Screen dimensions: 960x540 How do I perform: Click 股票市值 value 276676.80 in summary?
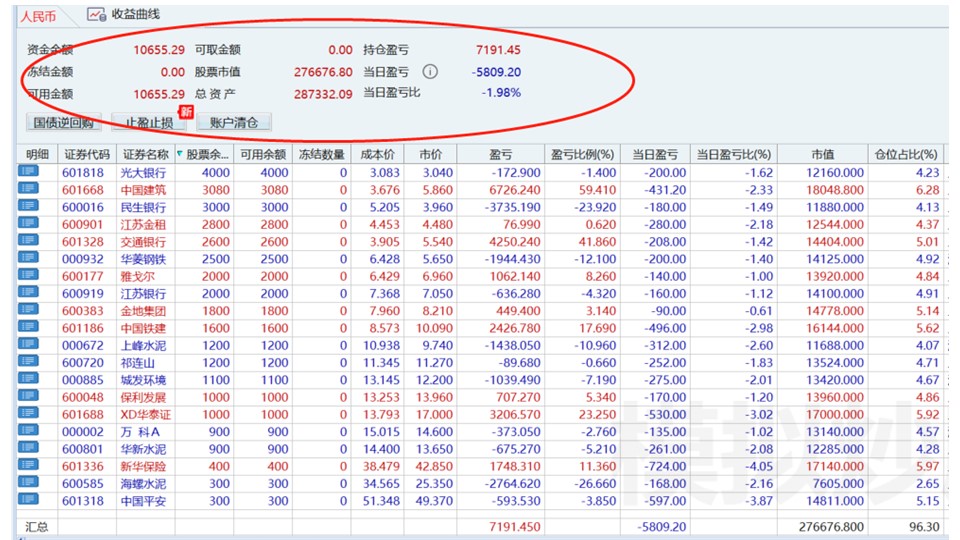pyautogui.click(x=323, y=72)
